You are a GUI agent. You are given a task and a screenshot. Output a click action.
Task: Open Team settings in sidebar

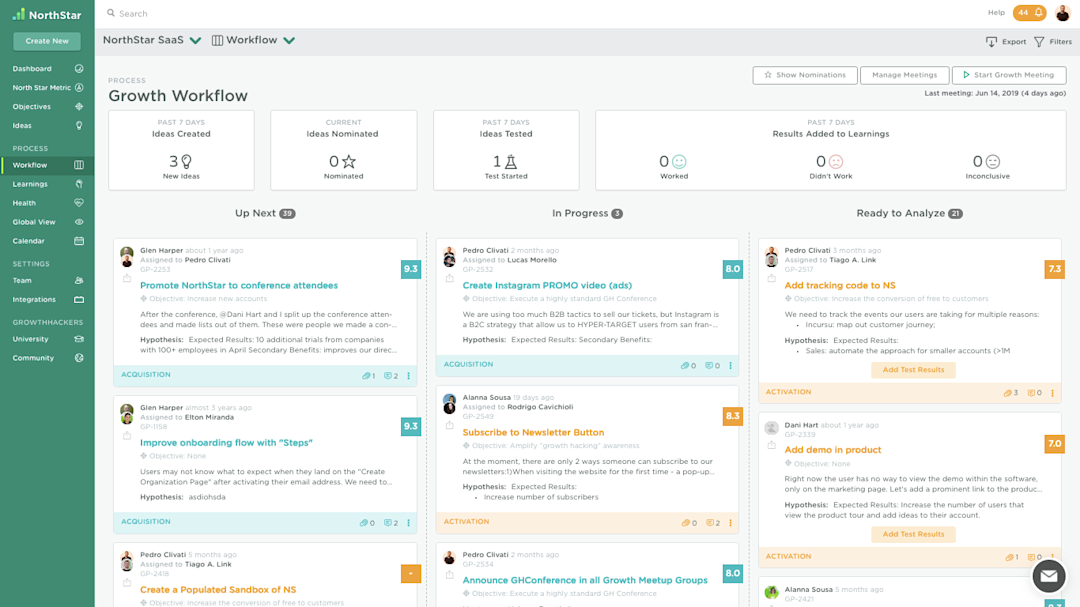[x=48, y=280]
